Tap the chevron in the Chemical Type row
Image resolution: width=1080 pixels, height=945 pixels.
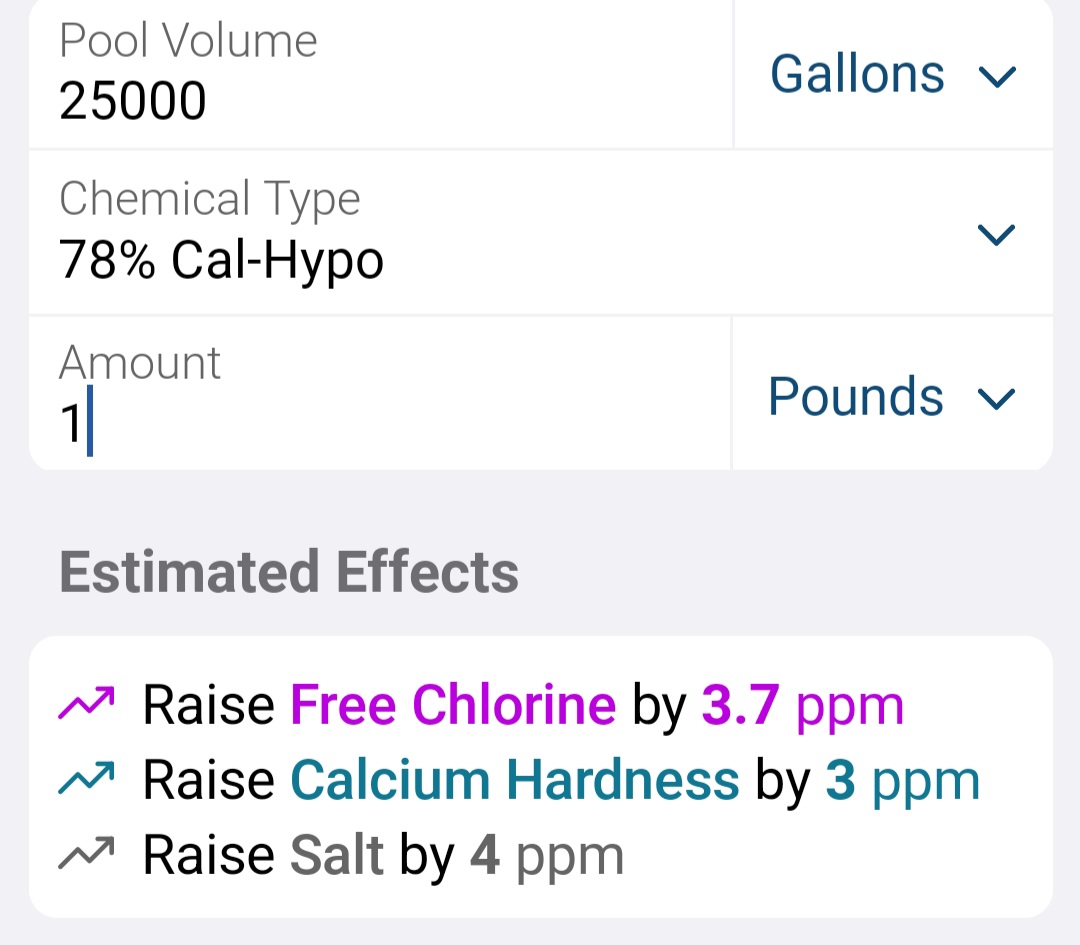tap(997, 235)
